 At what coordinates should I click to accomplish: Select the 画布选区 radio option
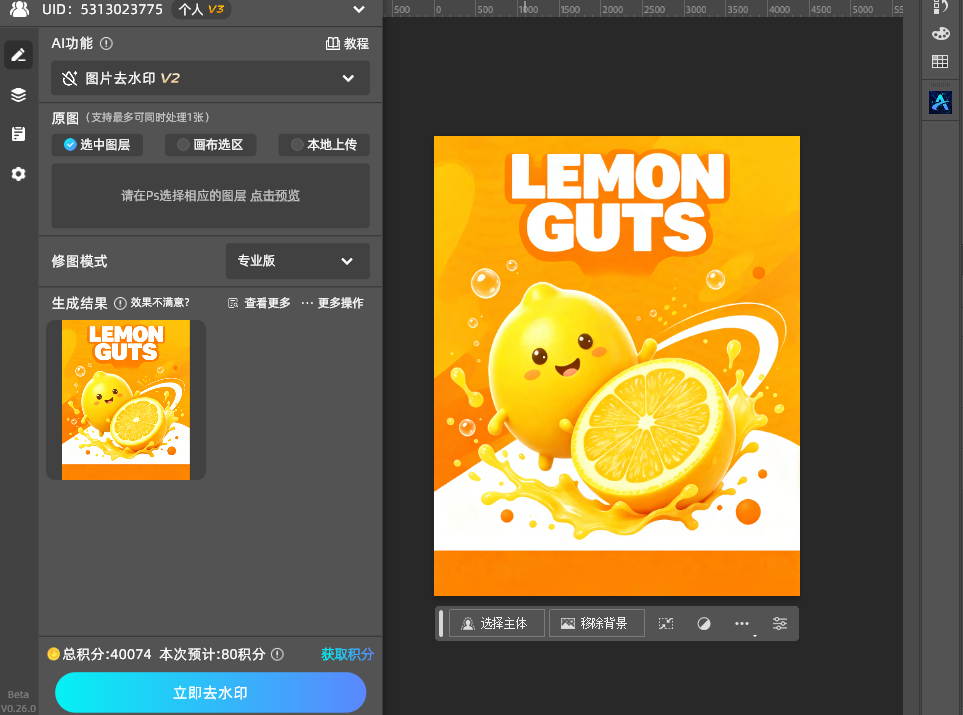211,144
